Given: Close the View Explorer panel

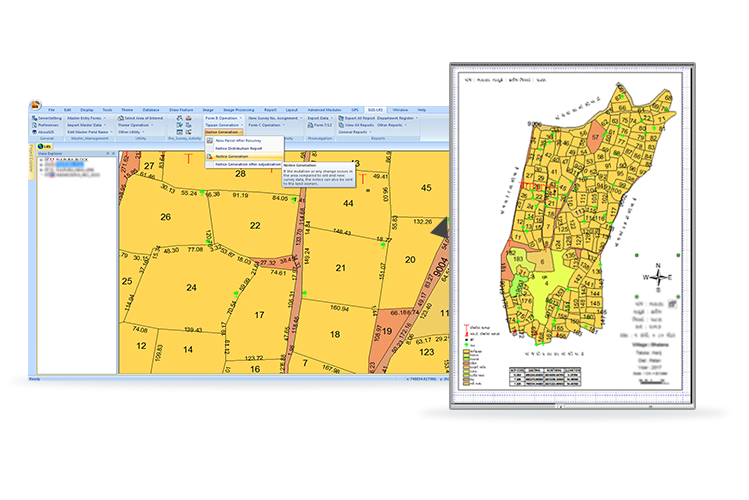Looking at the screenshot, I should (x=113, y=153).
